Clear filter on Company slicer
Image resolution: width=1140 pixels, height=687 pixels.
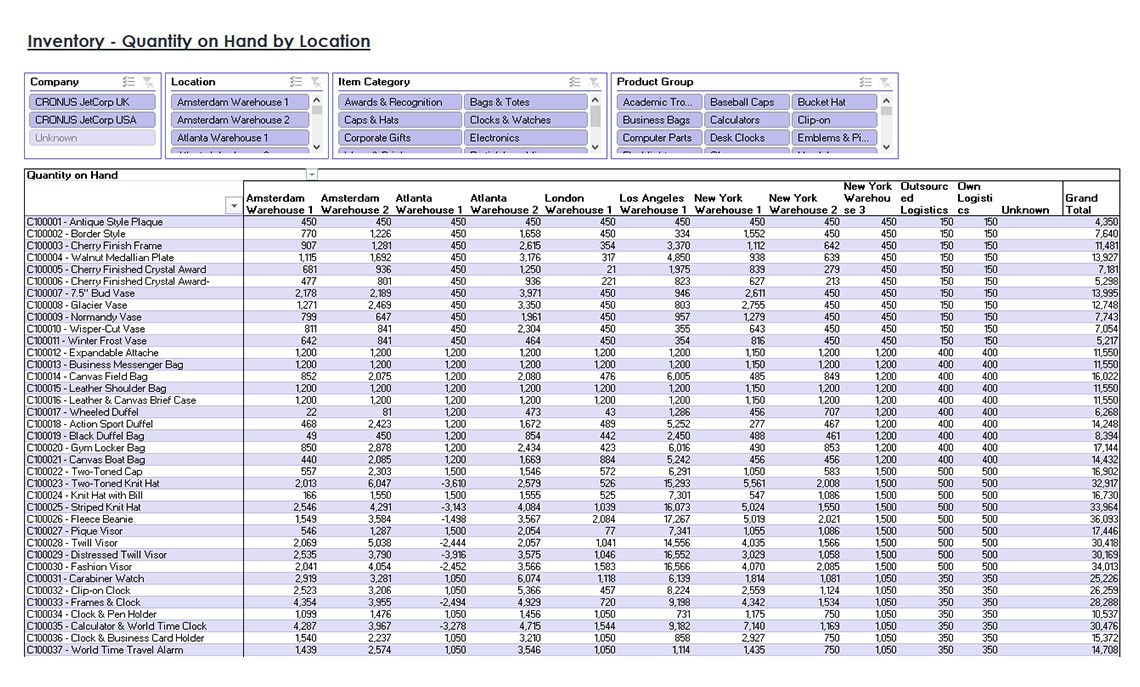click(148, 82)
